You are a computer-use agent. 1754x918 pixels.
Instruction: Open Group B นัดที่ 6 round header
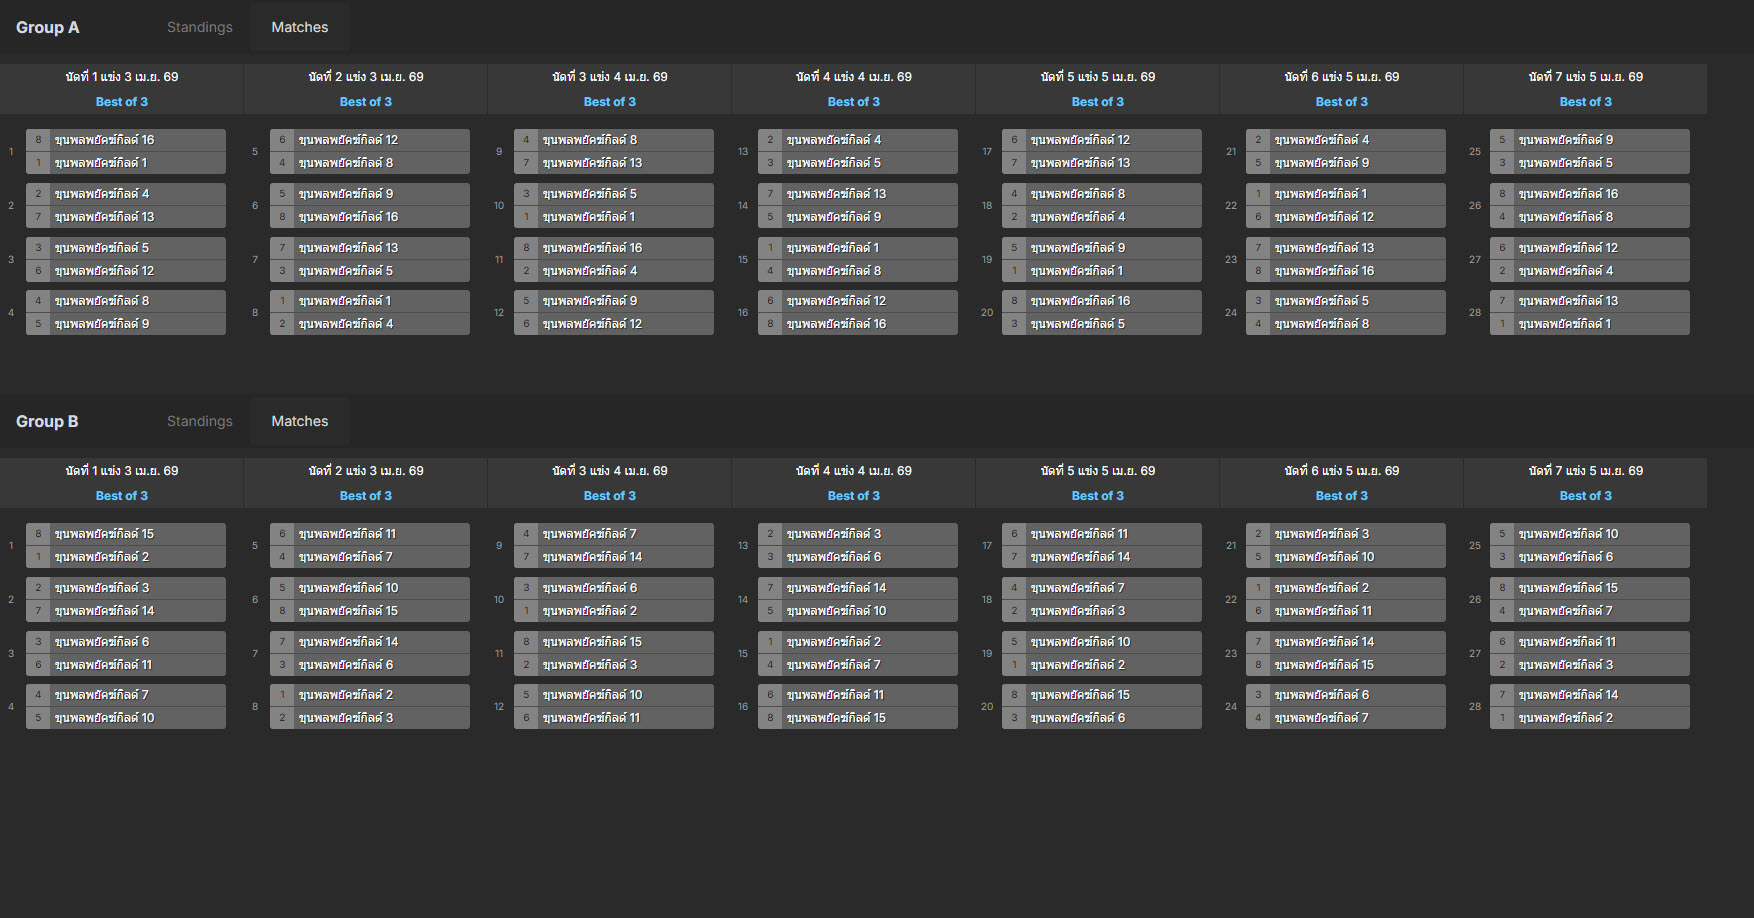tap(1341, 471)
